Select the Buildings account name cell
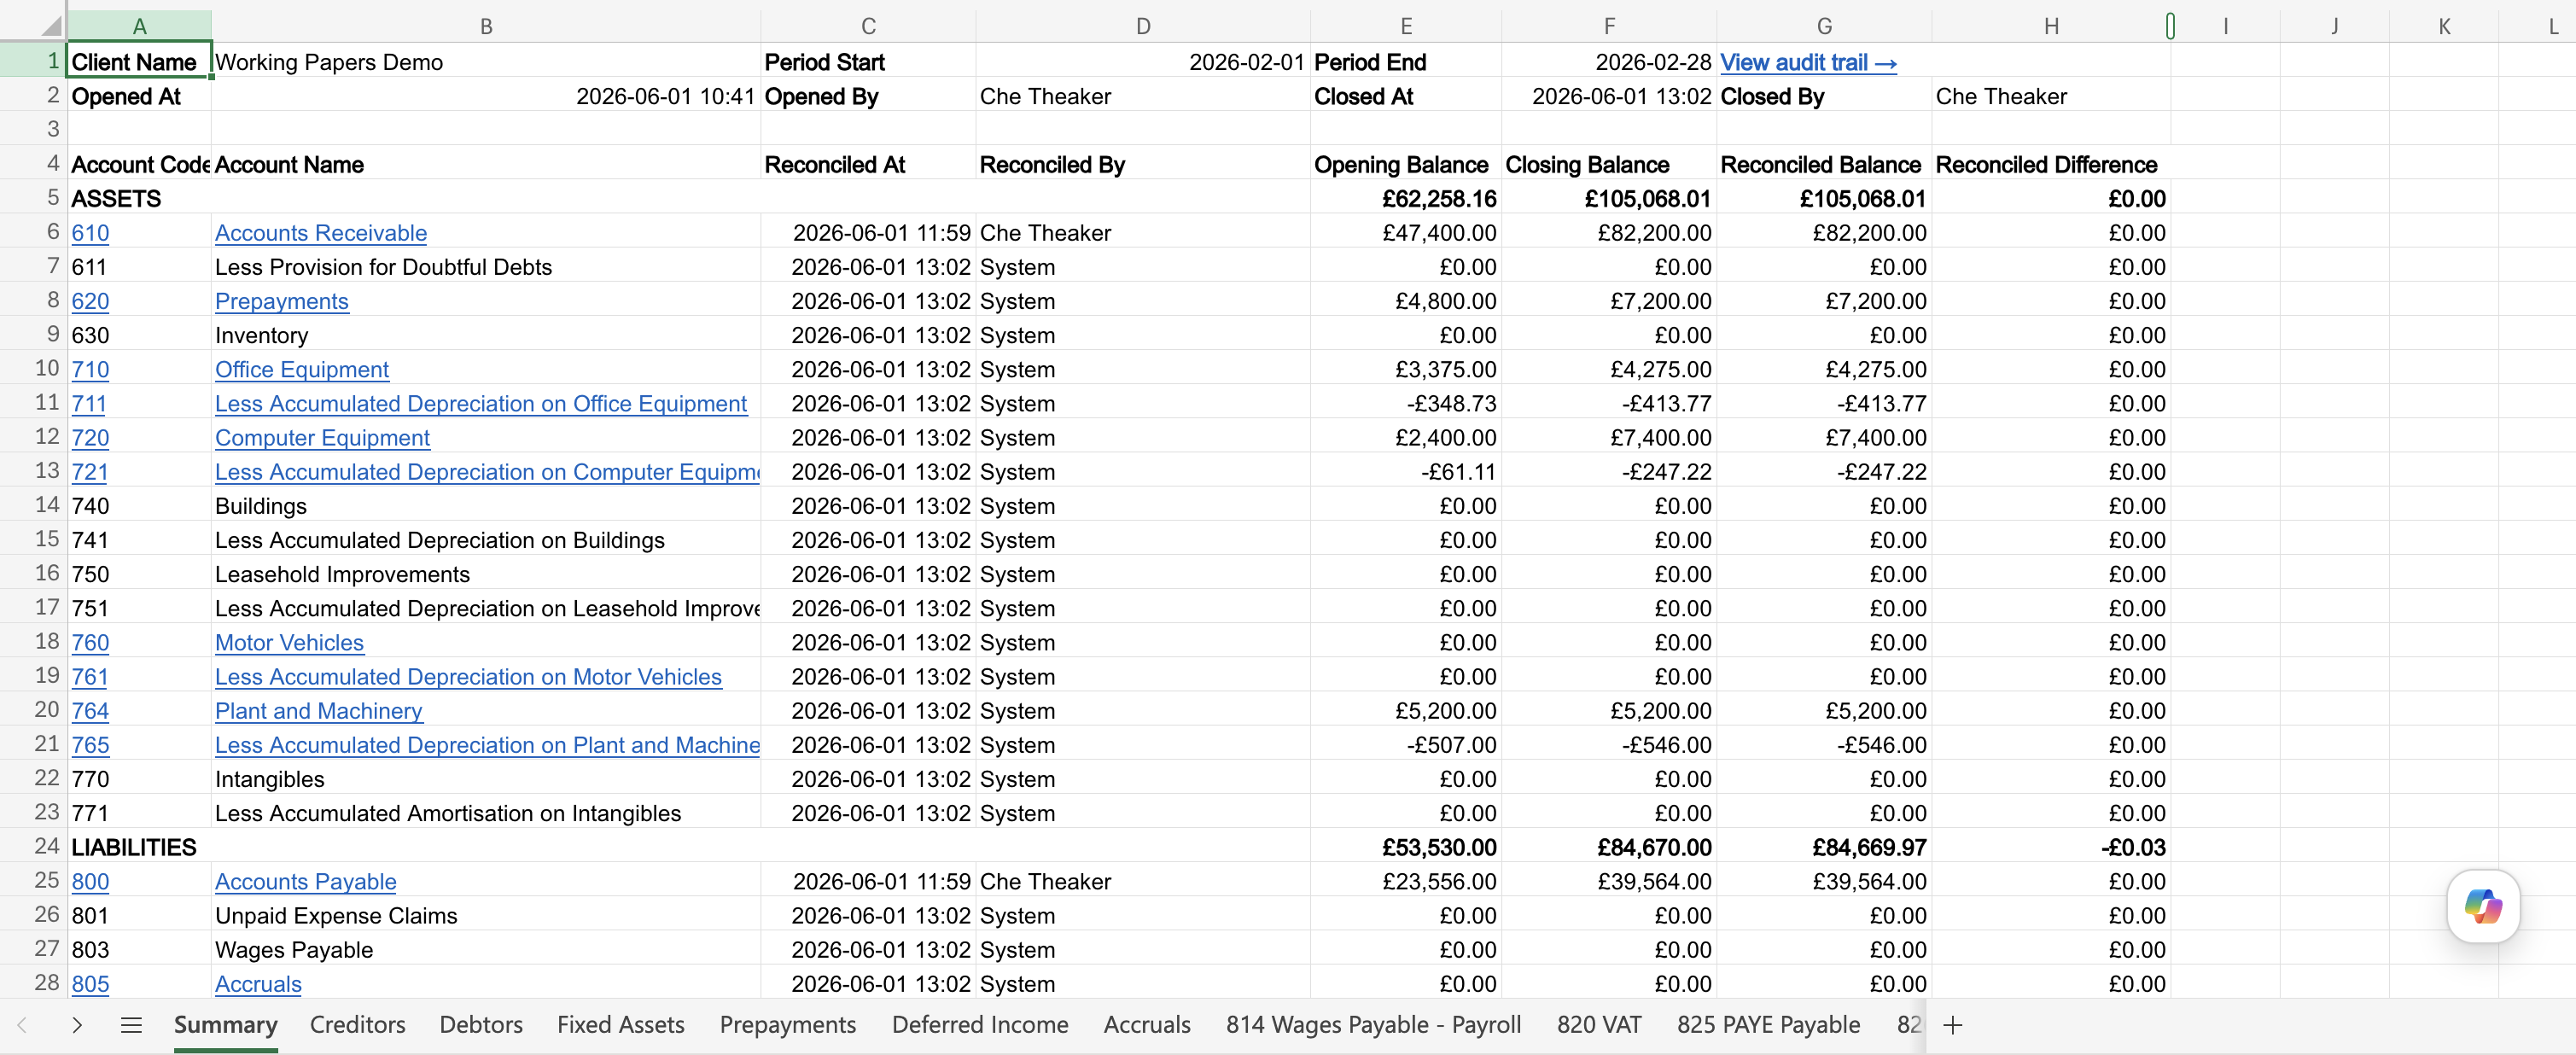The height and width of the screenshot is (1055, 2576). pyautogui.click(x=486, y=505)
